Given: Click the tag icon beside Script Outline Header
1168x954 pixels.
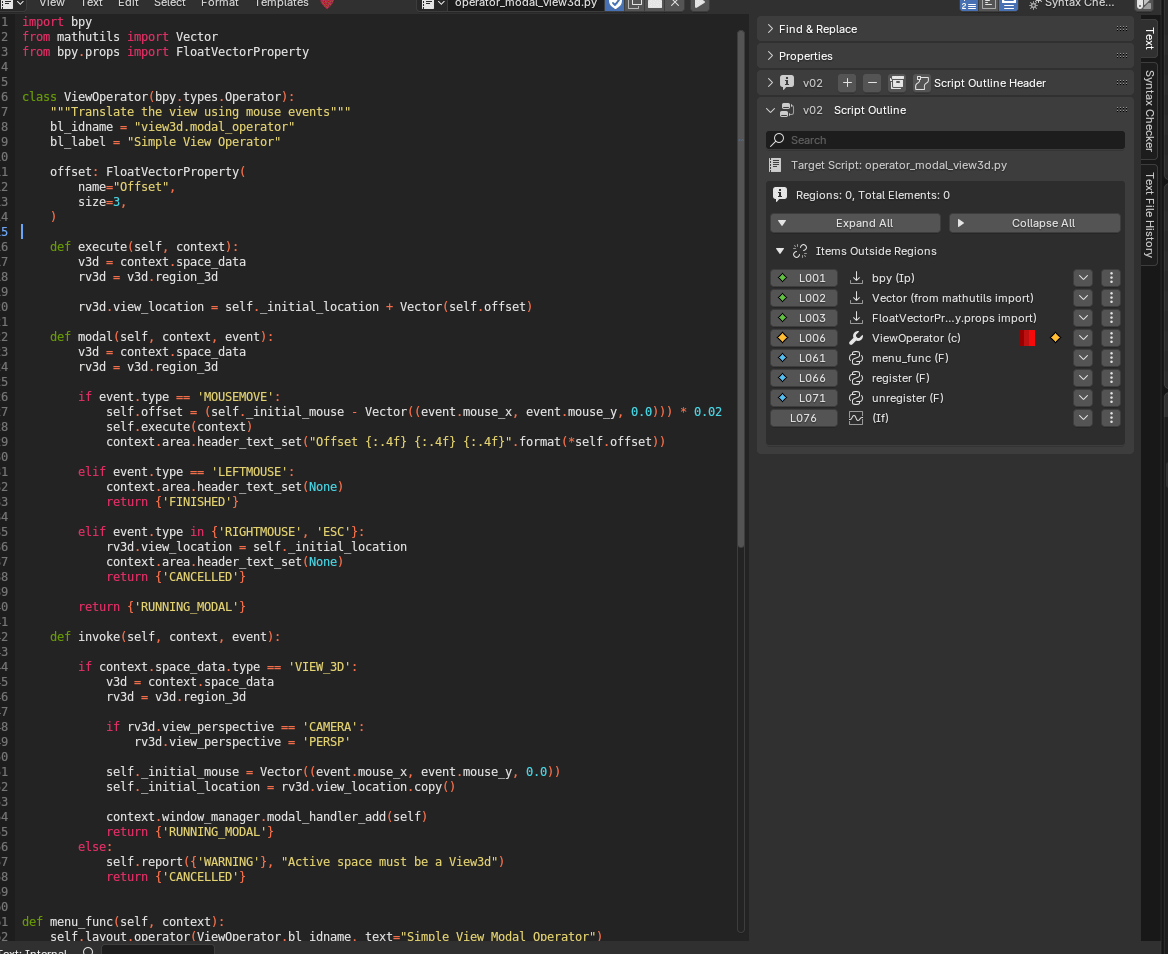Looking at the screenshot, I should coord(921,83).
